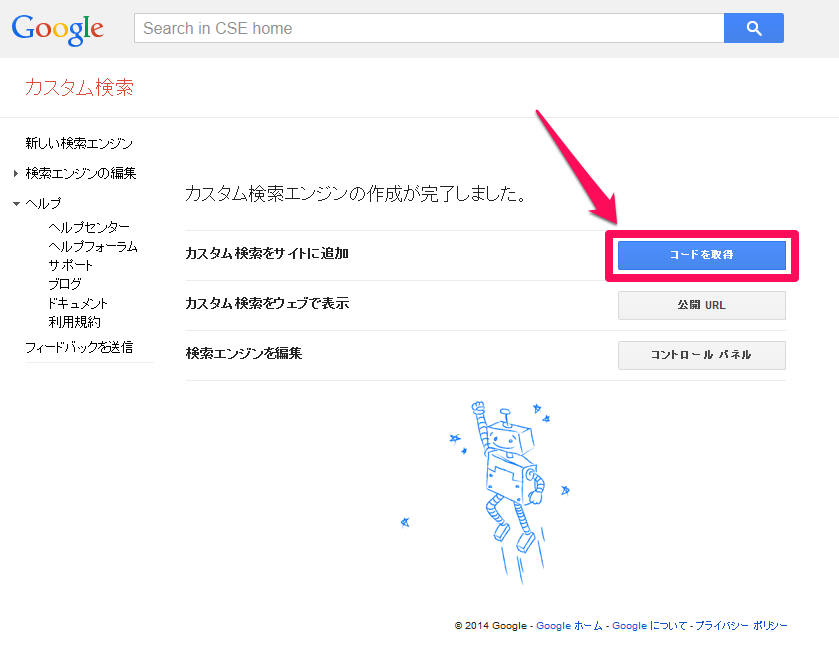The image size is (839, 658).
Task: Open プライバシー ポリシー footer link
Action: 741,625
